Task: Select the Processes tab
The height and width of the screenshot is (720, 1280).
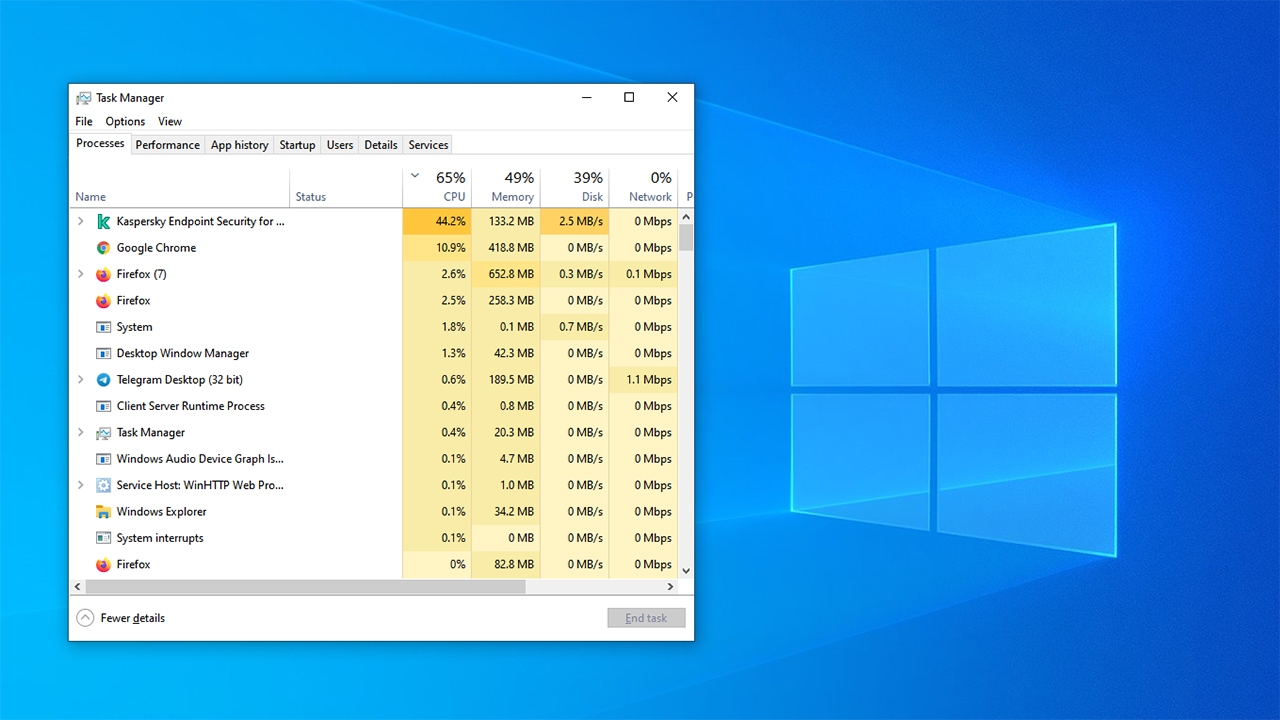Action: [x=100, y=143]
